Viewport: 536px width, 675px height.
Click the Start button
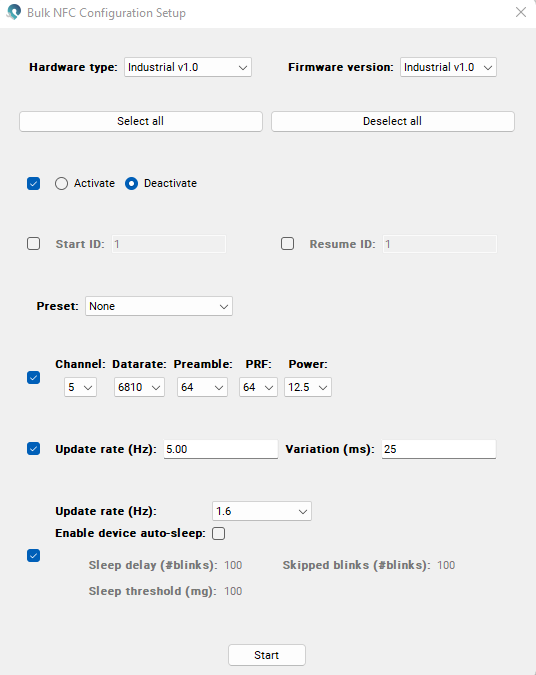(267, 655)
